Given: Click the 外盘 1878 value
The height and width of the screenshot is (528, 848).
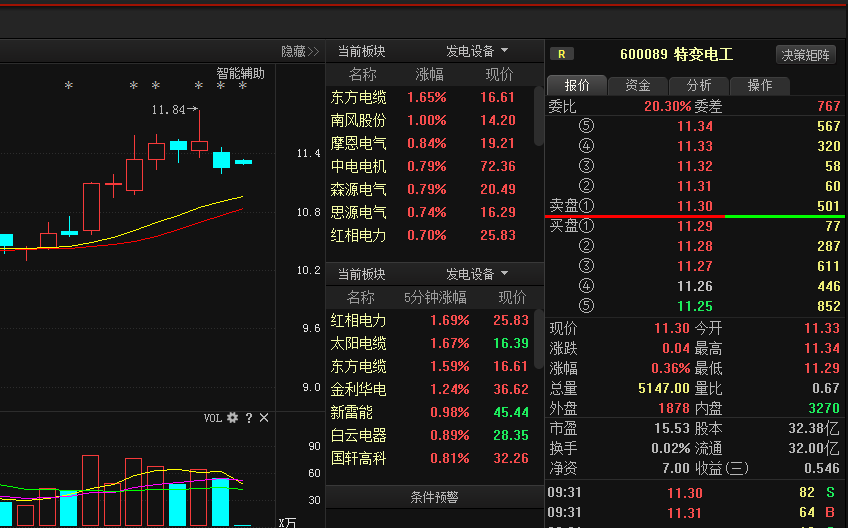Looking at the screenshot, I should click(673, 408).
